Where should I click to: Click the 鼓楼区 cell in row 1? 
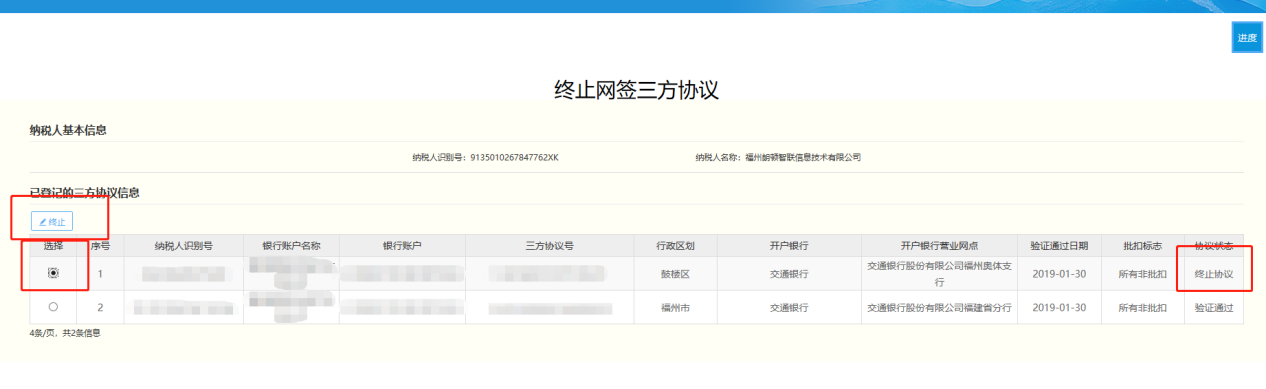[675, 274]
